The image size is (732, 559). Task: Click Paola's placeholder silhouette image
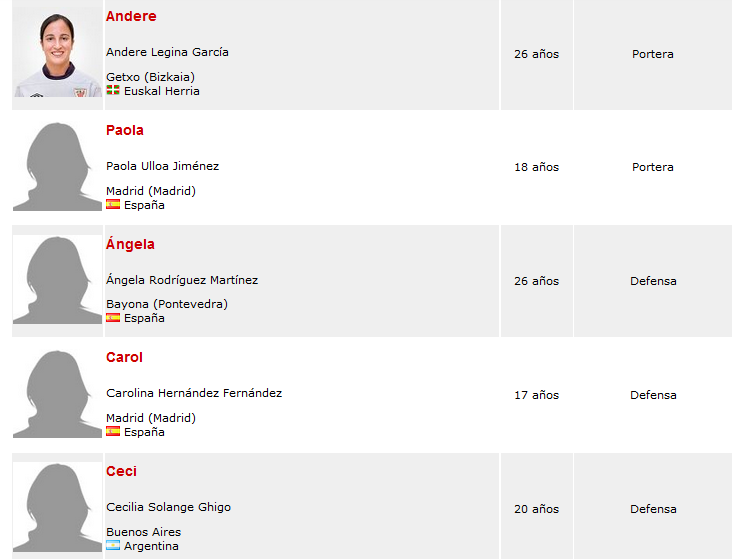[x=57, y=166]
